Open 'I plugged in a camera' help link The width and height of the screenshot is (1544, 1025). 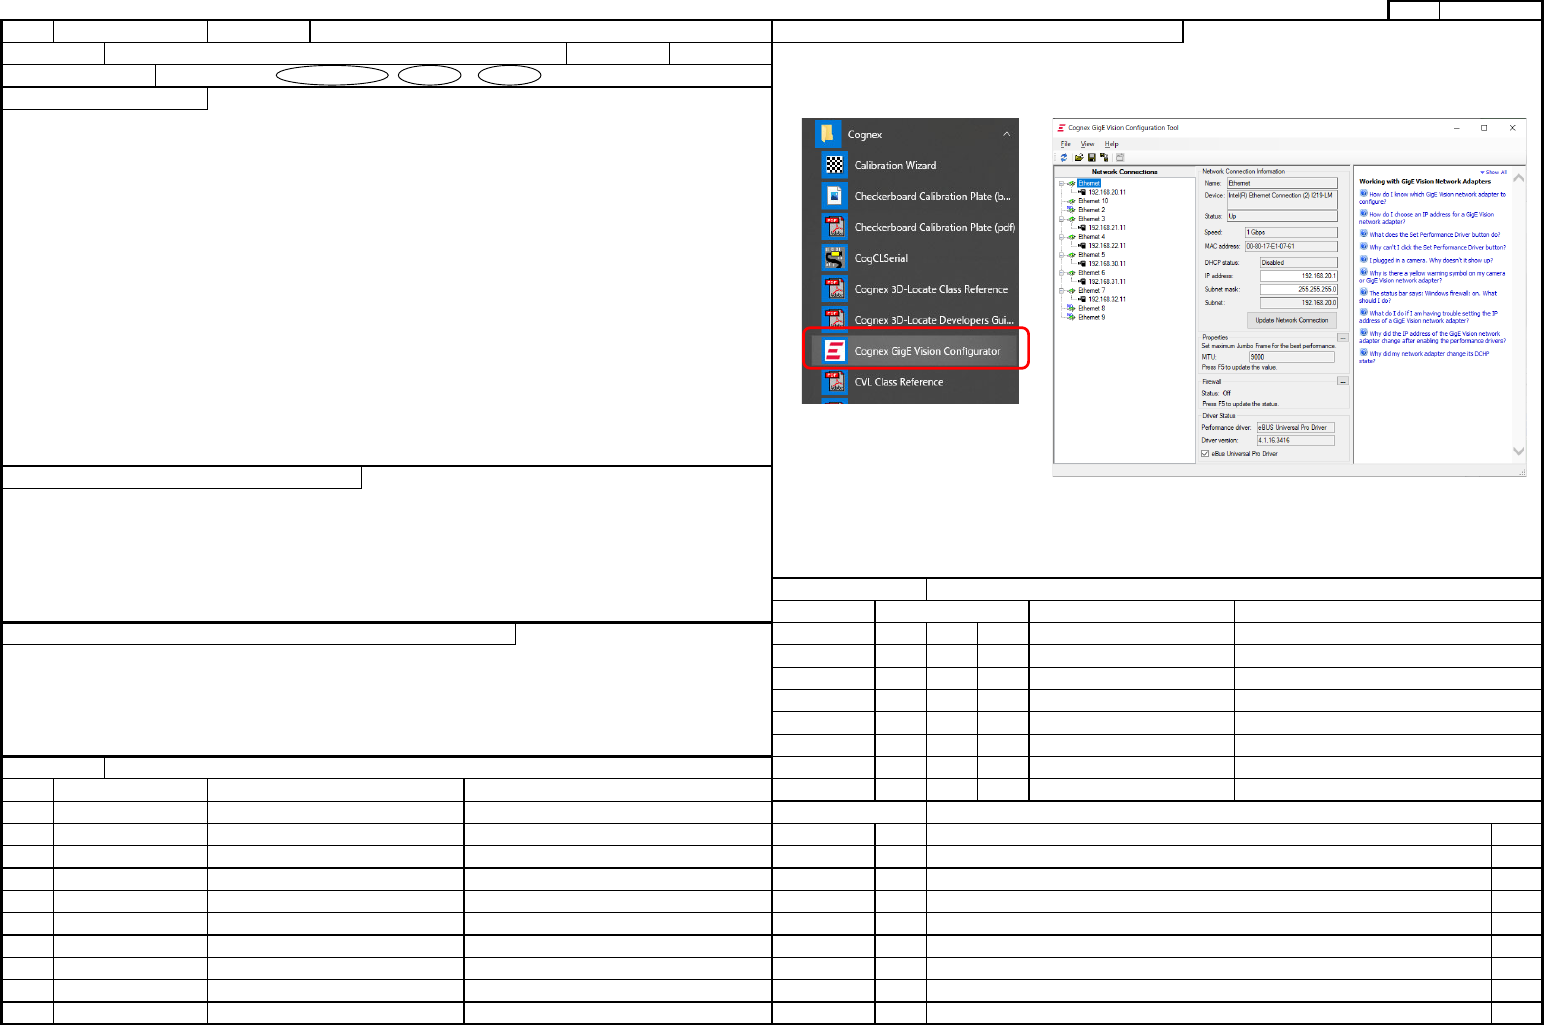click(x=1431, y=260)
